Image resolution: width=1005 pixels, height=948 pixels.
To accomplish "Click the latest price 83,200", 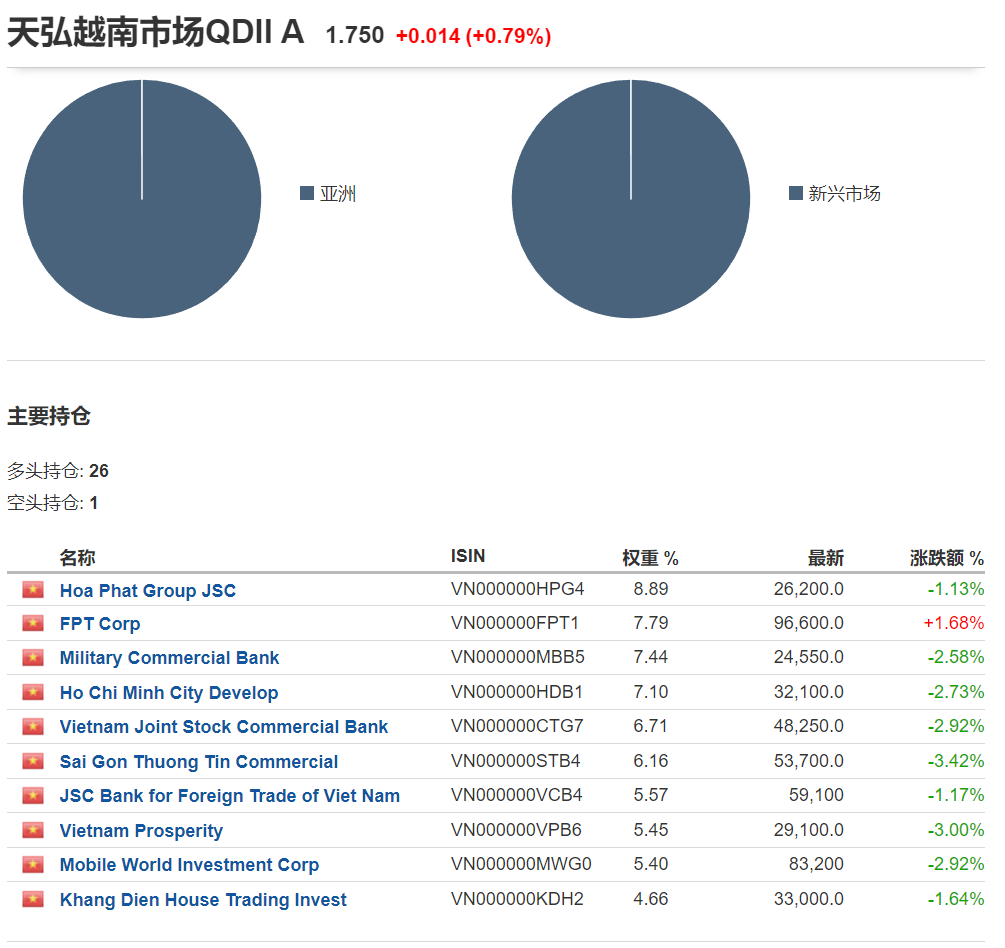I will click(816, 864).
